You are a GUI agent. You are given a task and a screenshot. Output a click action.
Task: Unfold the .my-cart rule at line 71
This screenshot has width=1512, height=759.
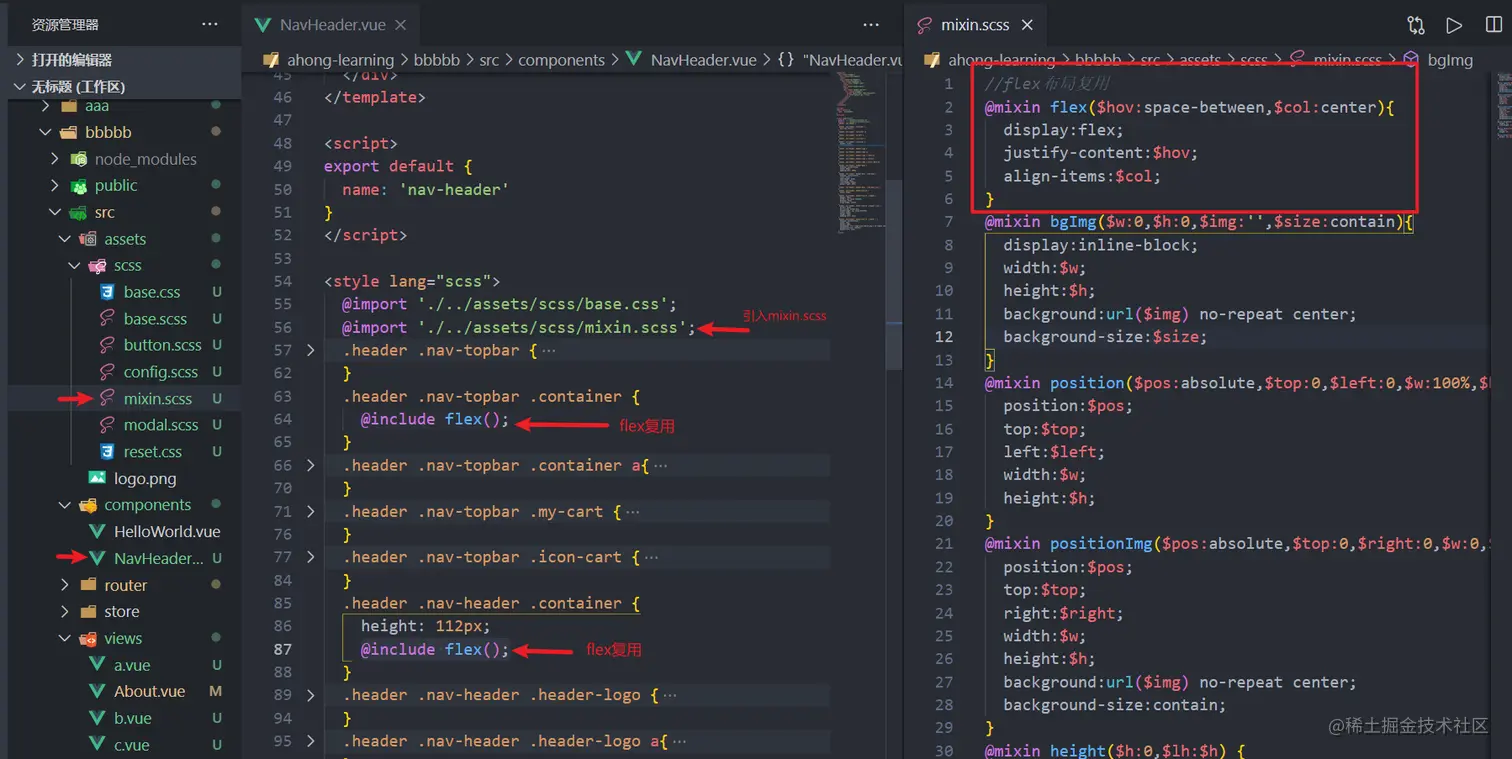(311, 511)
